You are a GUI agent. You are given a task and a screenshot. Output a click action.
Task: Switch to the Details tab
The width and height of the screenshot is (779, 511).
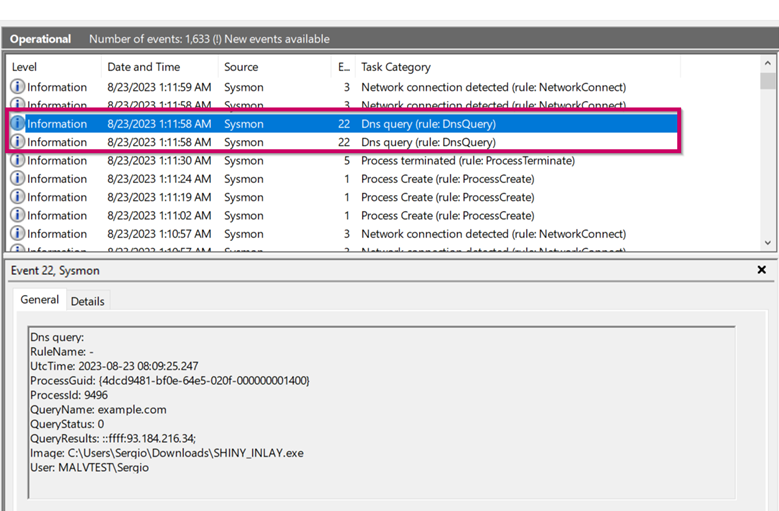coord(87,301)
